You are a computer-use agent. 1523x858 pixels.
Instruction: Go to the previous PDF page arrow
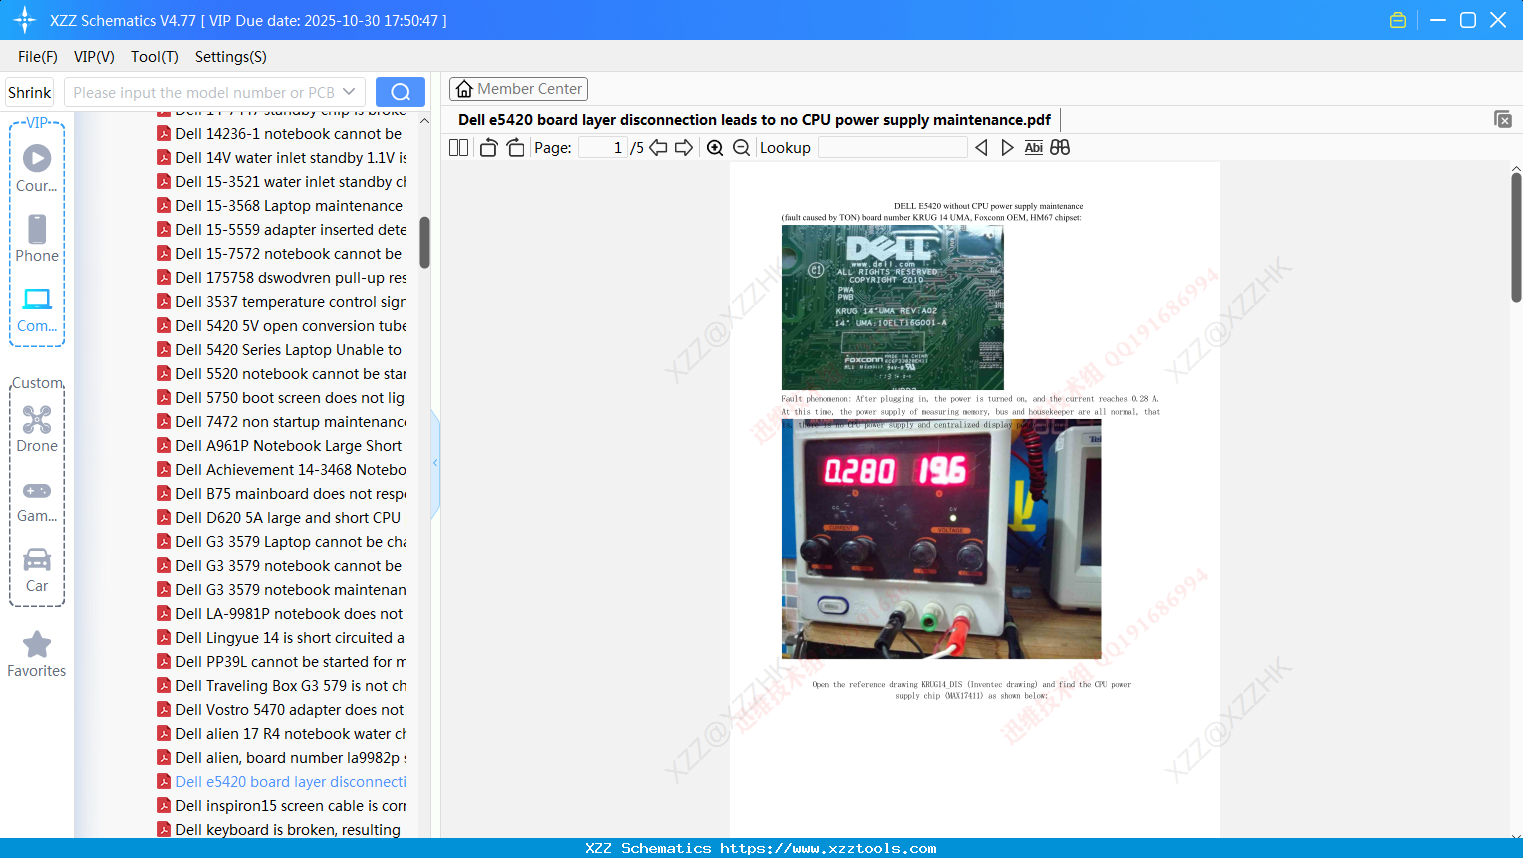(x=658, y=147)
